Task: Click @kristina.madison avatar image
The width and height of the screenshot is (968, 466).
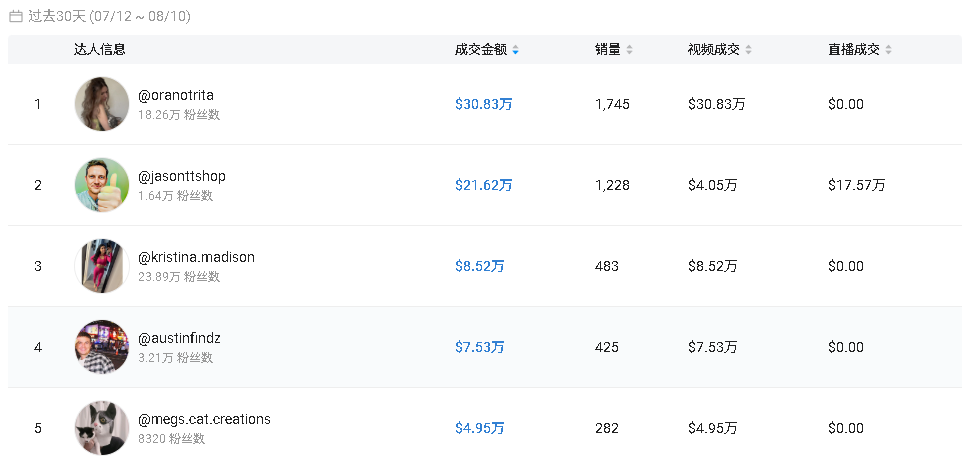Action: point(102,266)
